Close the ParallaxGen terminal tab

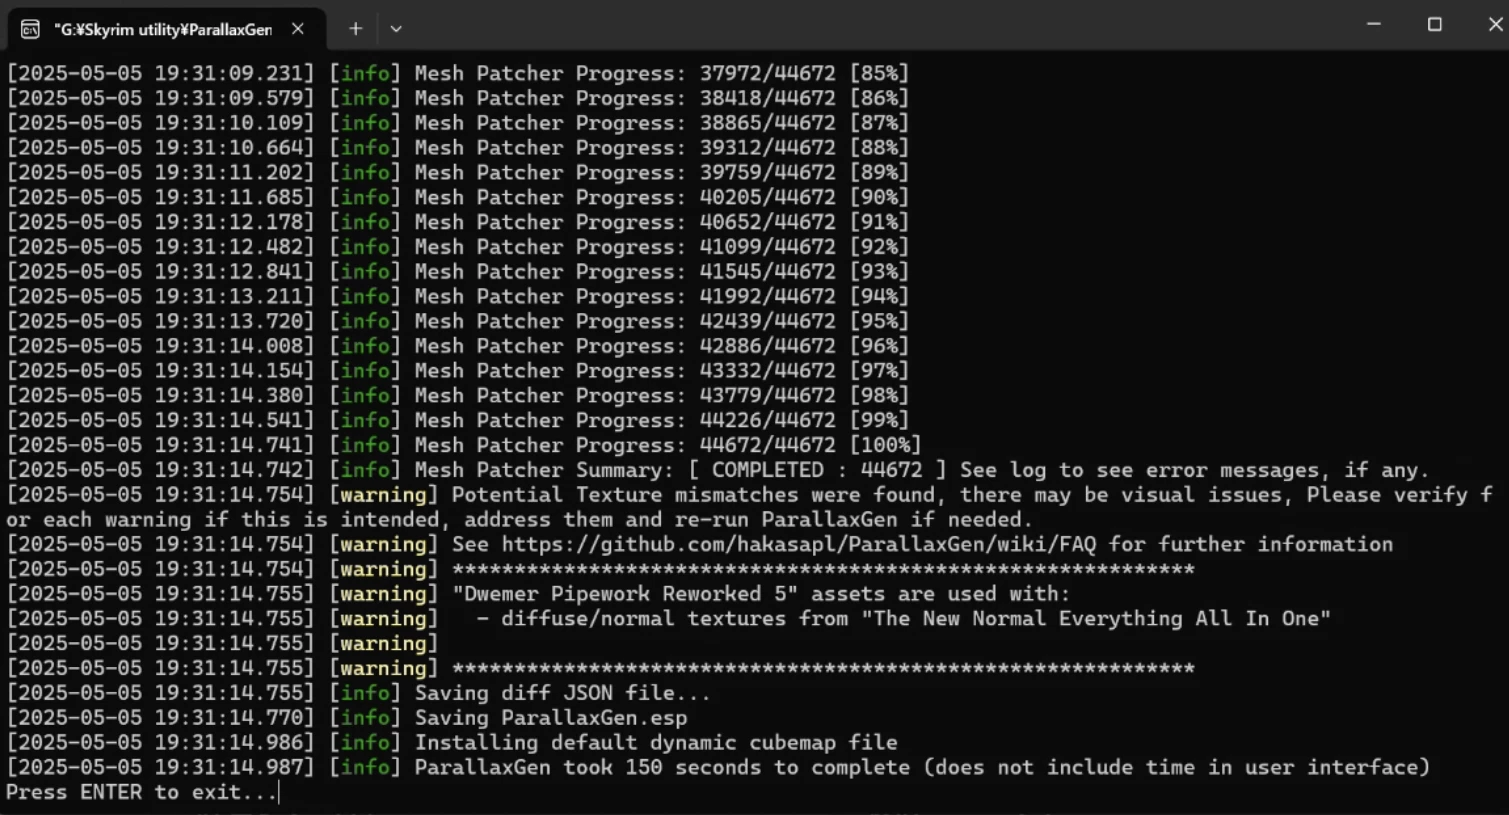tap(298, 29)
